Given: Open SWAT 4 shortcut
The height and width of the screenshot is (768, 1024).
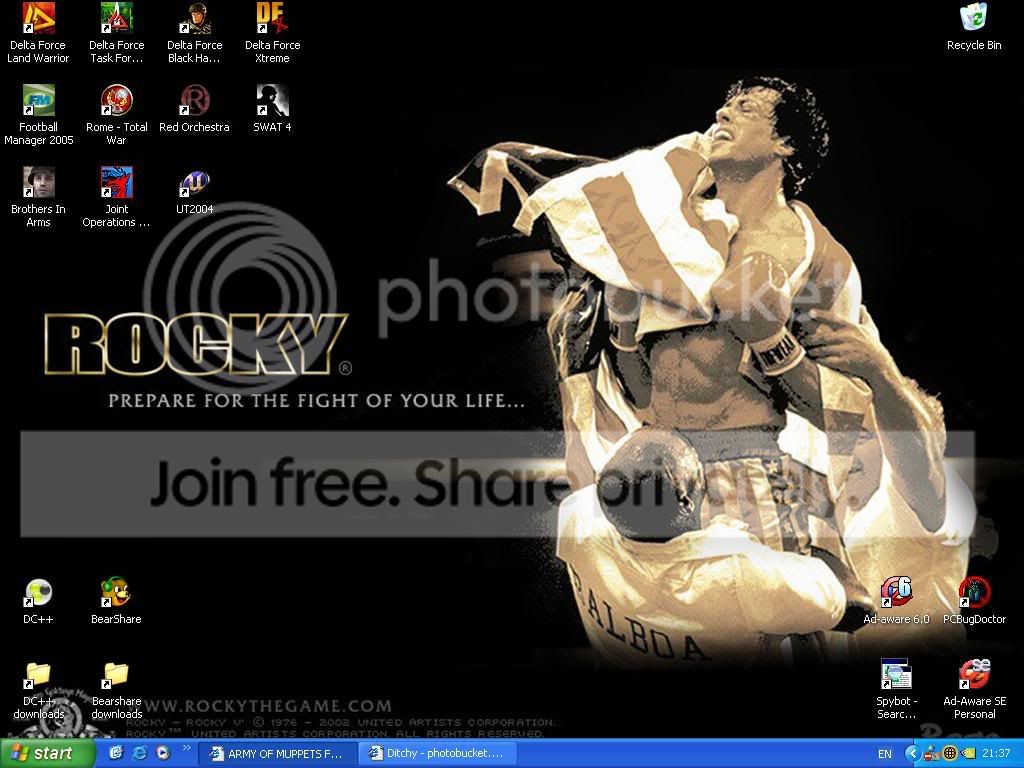Looking at the screenshot, I should (x=272, y=109).
